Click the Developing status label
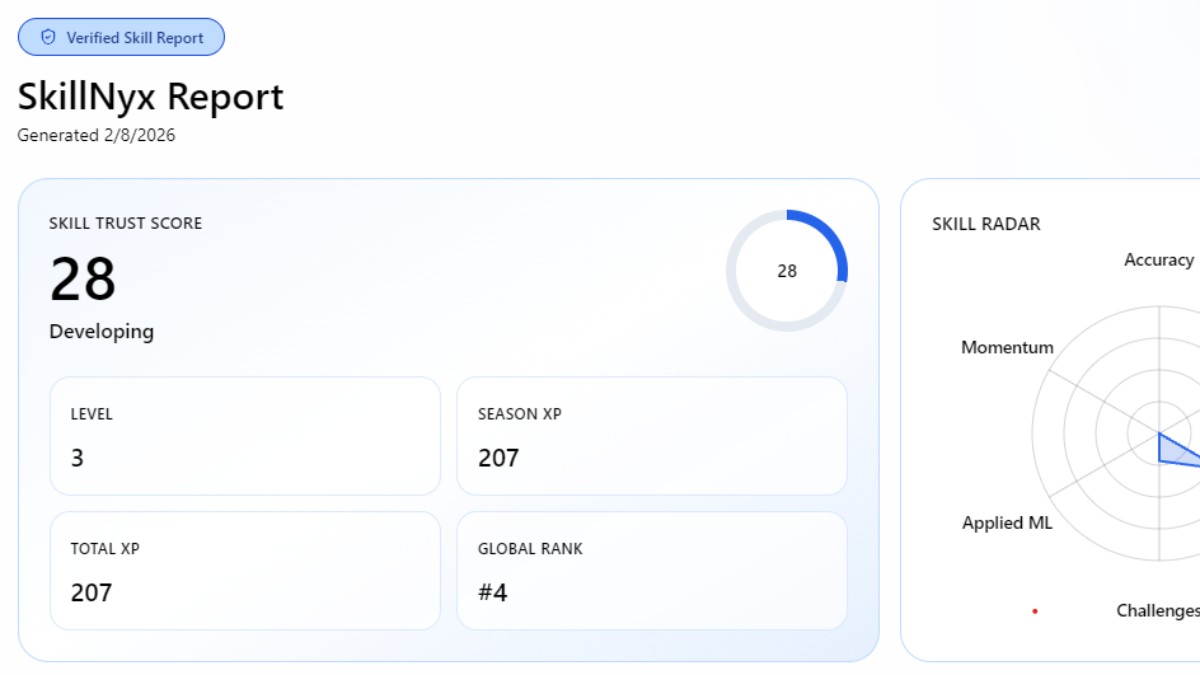This screenshot has width=1200, height=675. pyautogui.click(x=101, y=331)
